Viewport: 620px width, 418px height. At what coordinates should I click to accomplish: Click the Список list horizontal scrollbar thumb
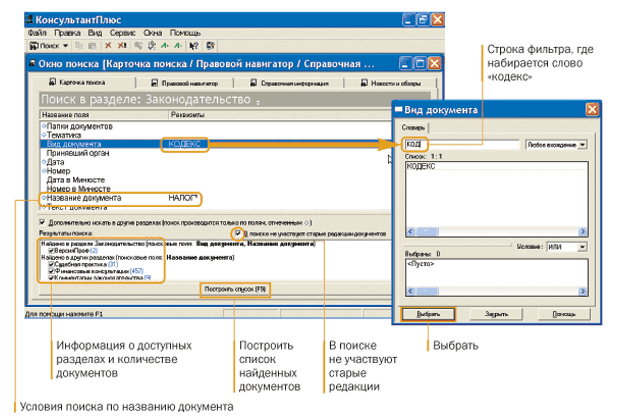click(426, 231)
